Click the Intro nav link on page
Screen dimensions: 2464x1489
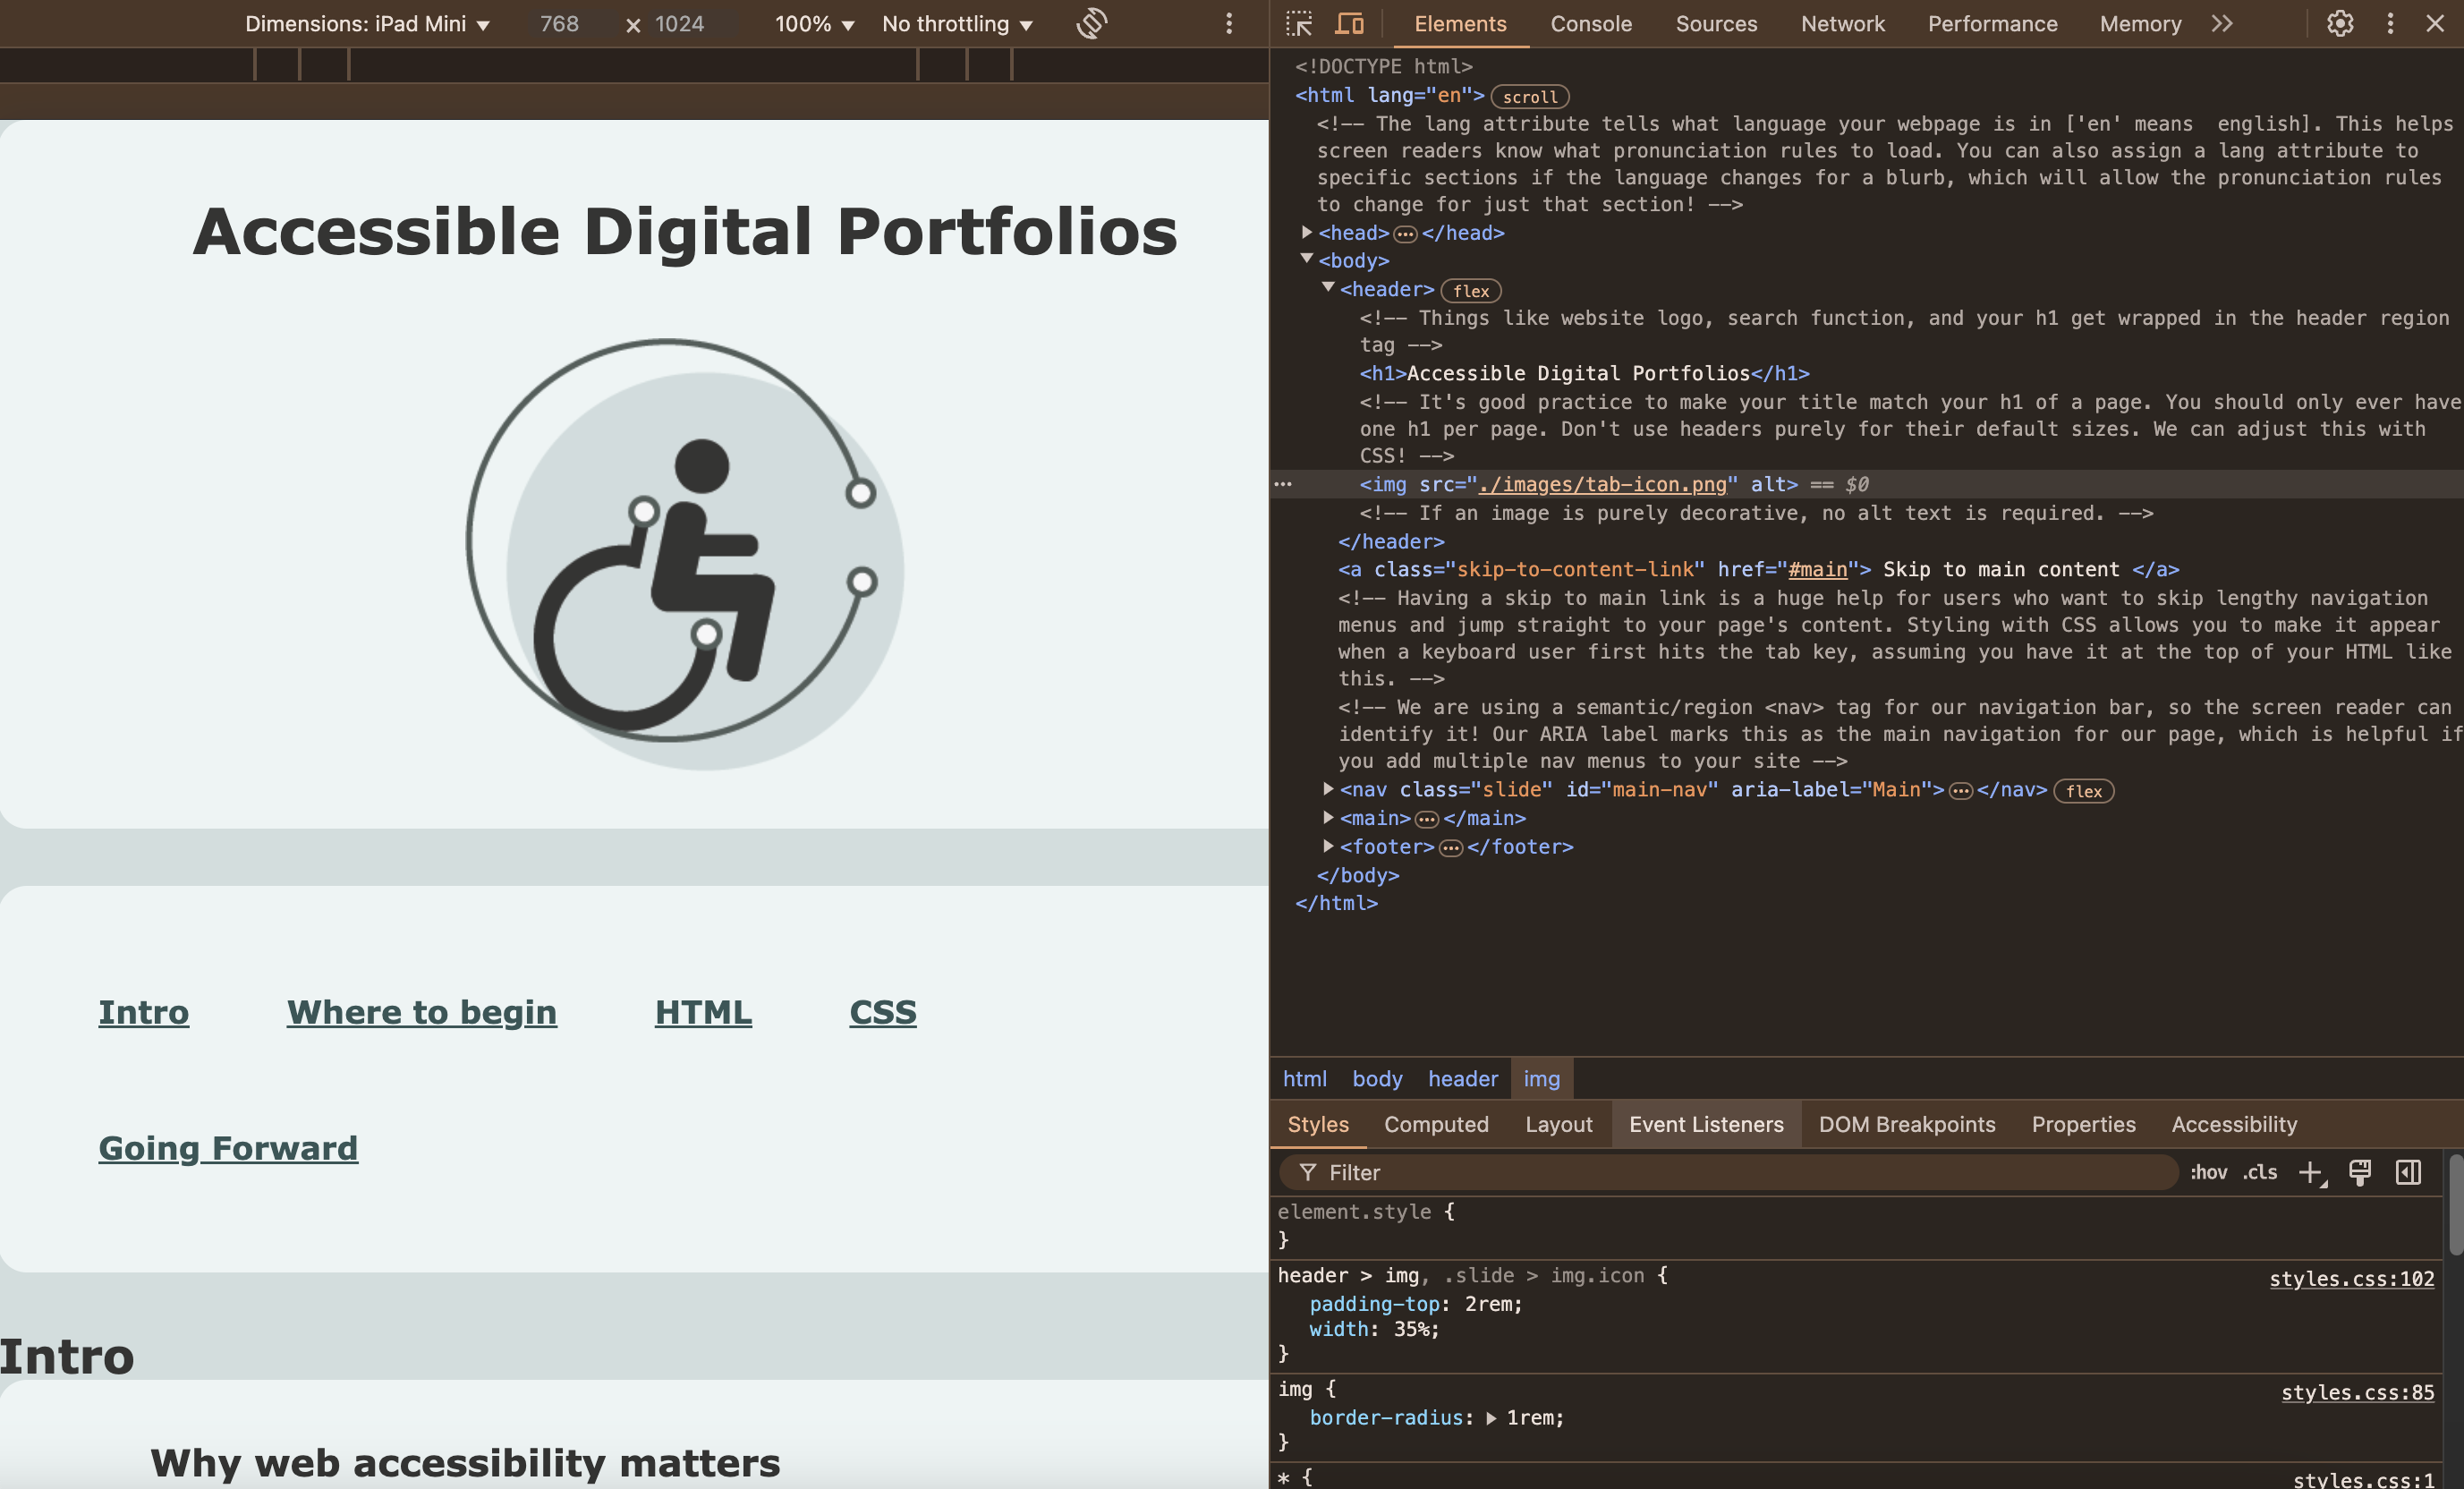143,1012
